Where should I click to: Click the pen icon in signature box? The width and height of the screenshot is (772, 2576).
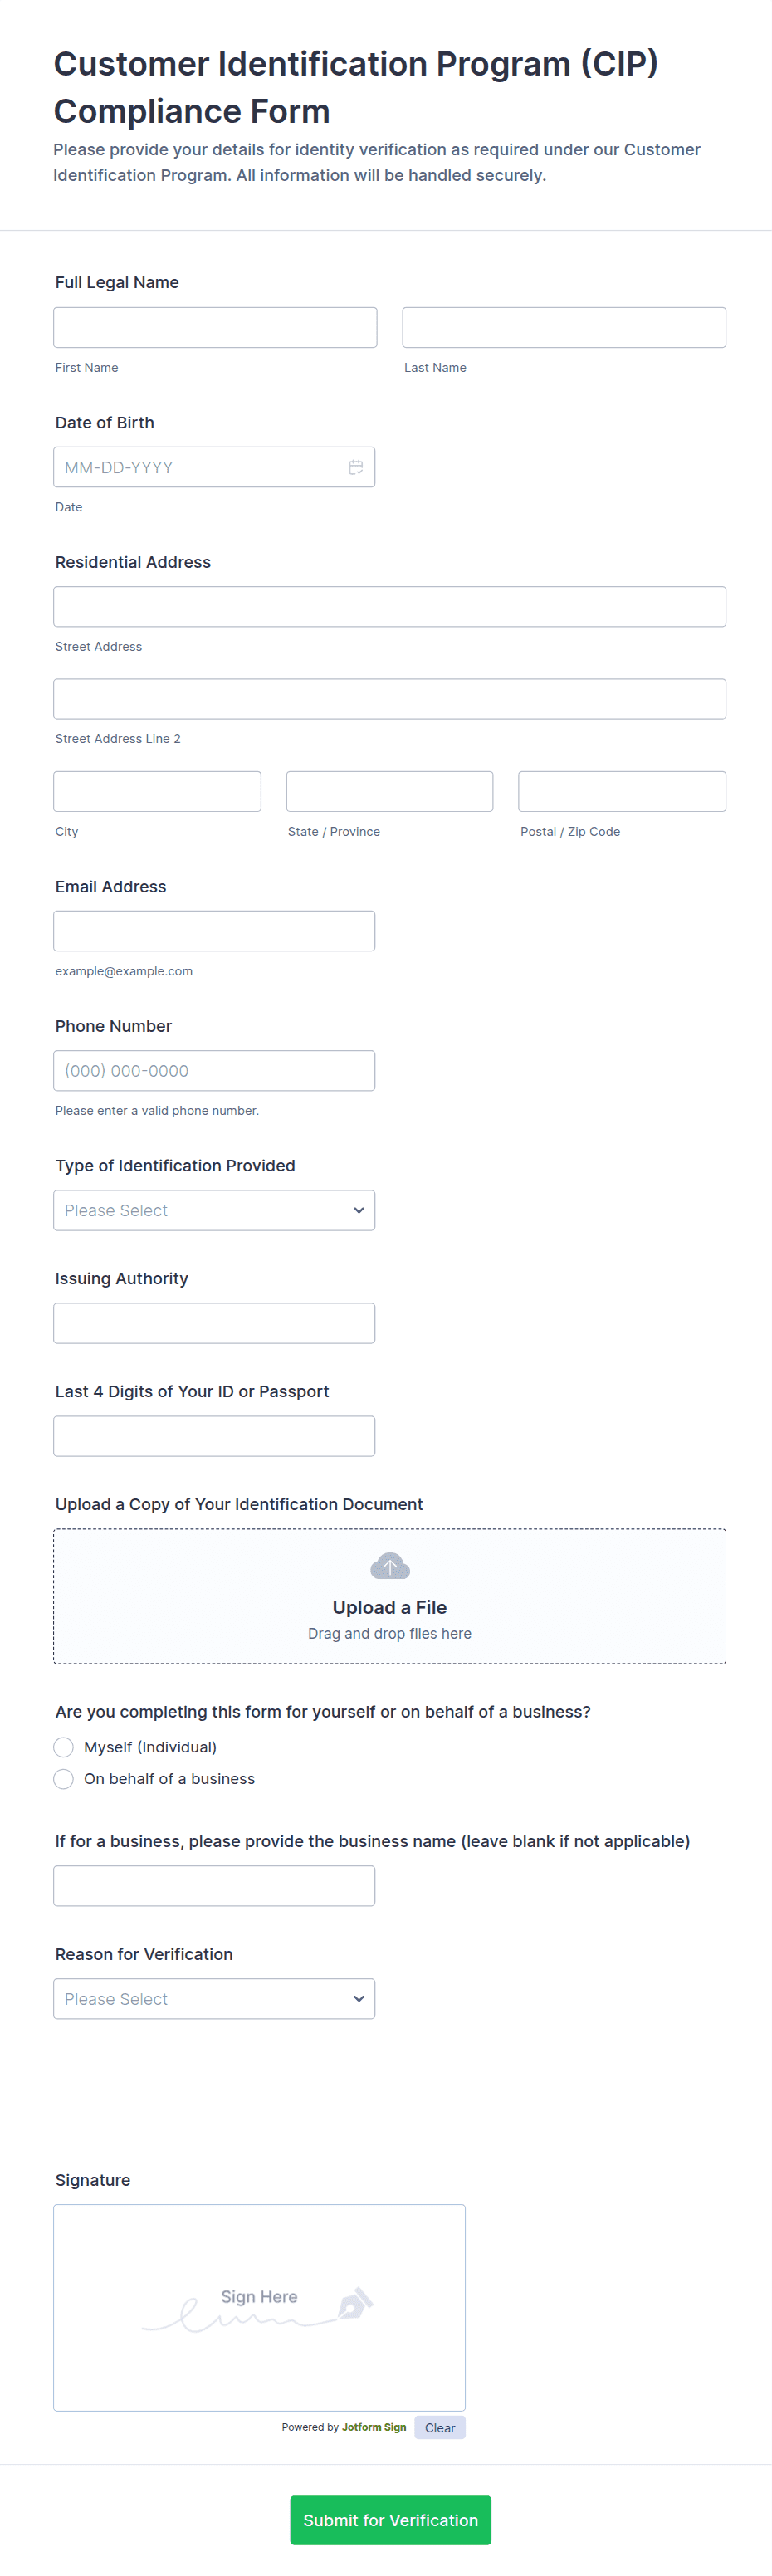(355, 2303)
